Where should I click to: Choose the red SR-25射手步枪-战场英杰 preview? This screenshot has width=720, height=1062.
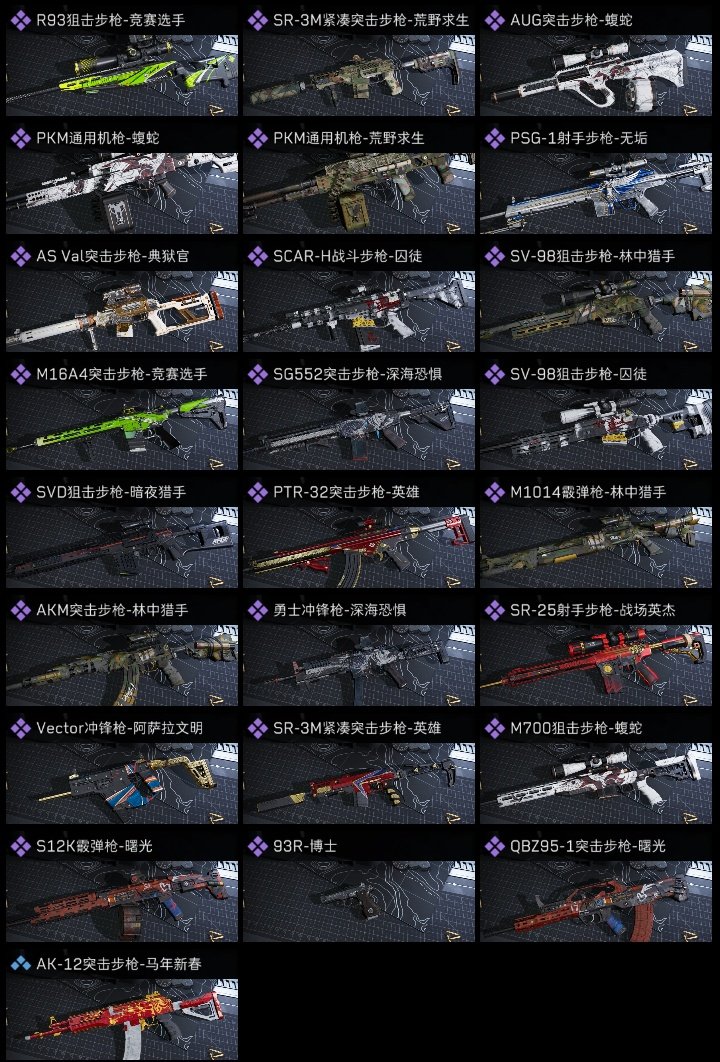(x=596, y=665)
